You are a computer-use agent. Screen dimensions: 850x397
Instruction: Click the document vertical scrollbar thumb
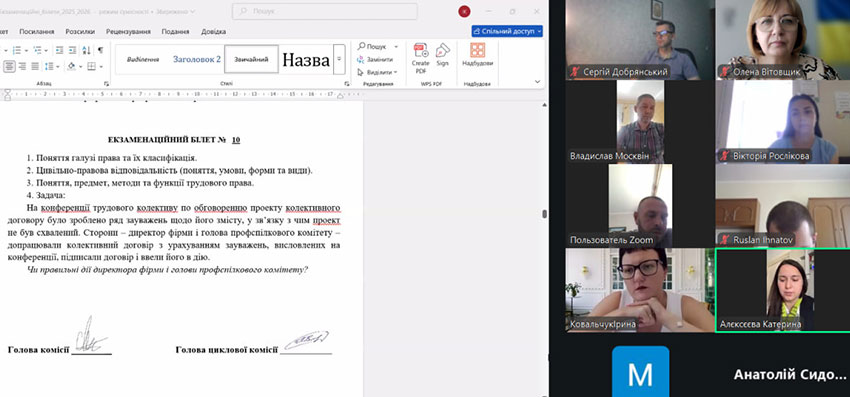(x=544, y=214)
